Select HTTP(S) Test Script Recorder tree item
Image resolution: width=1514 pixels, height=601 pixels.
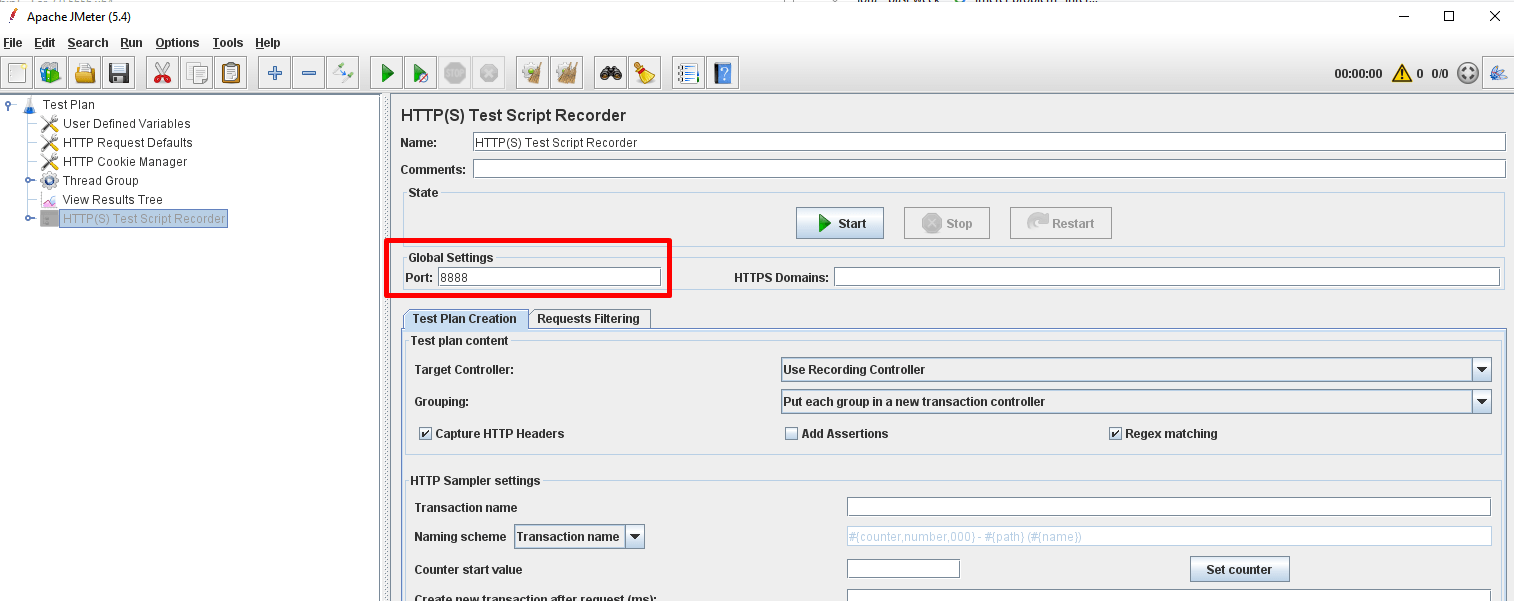pyautogui.click(x=144, y=219)
